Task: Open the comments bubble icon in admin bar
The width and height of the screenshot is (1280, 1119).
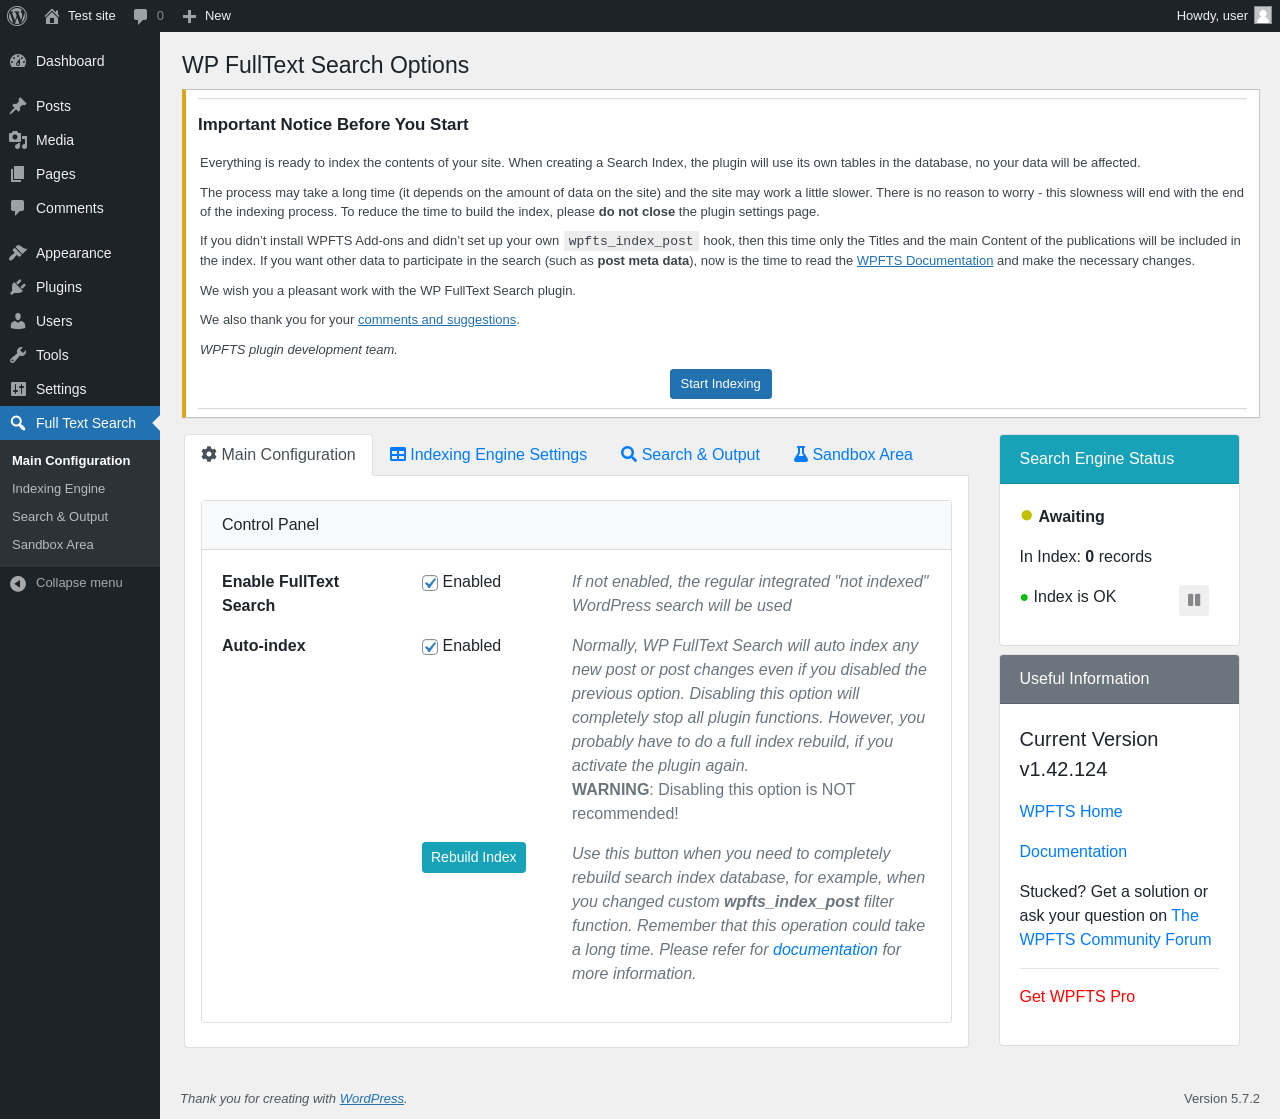Action: pyautogui.click(x=141, y=16)
